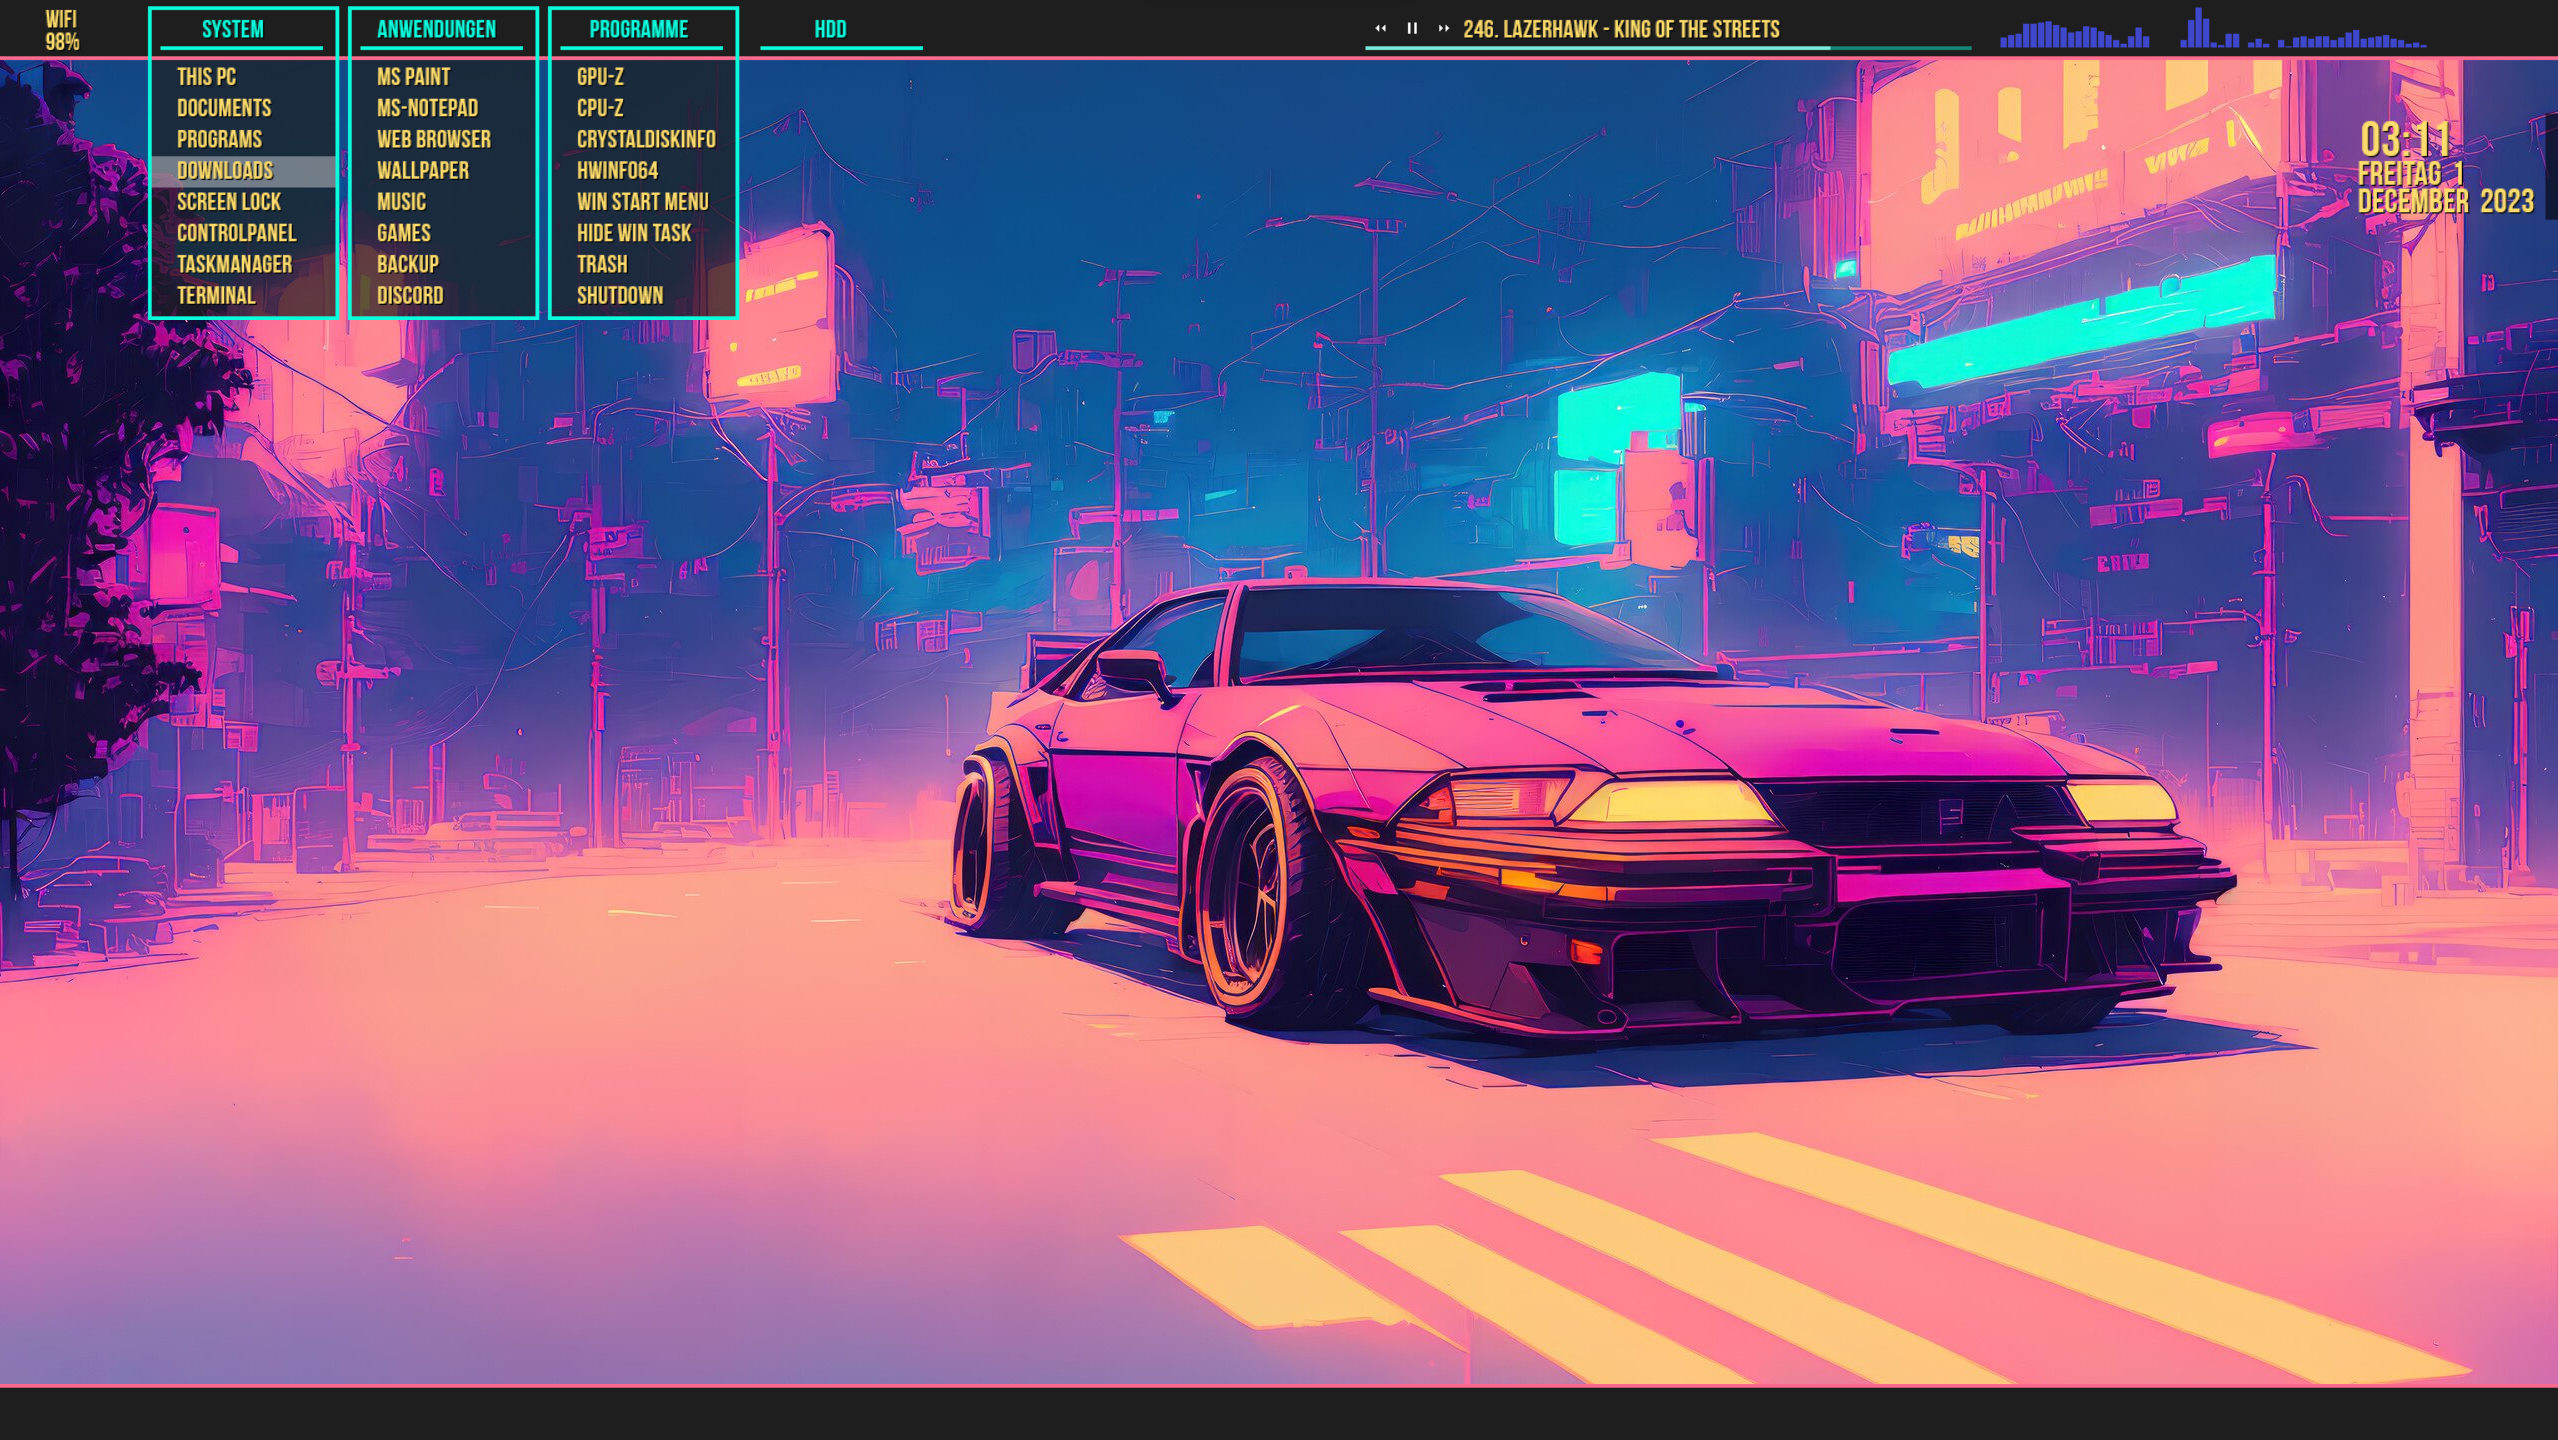Click the left audio spectrum visualizer
The height and width of the screenshot is (1440, 2558).
tap(2075, 35)
